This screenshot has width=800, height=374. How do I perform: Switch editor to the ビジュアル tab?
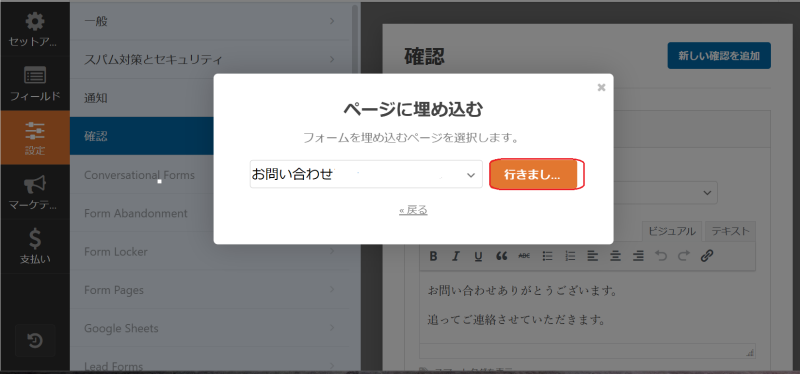tap(672, 231)
